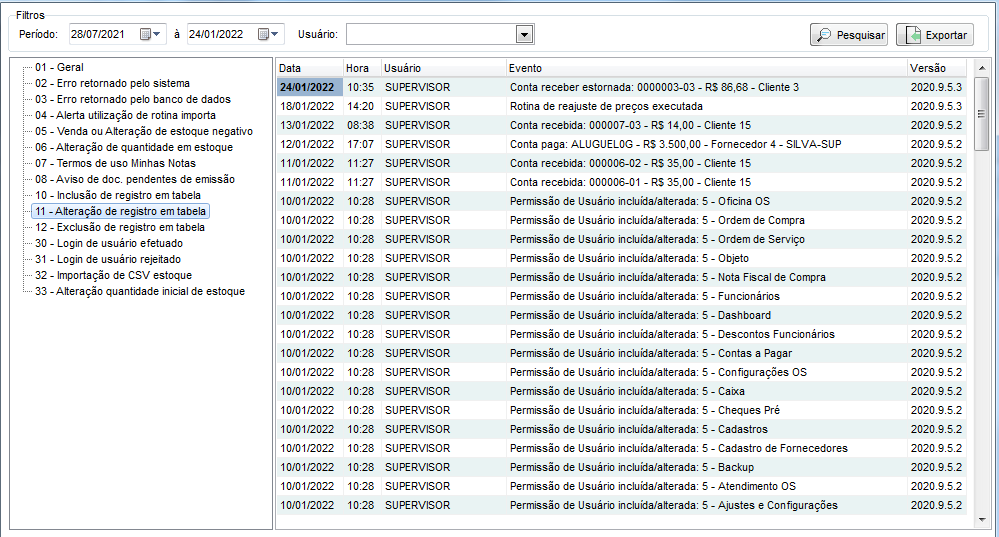Open '32 - Importação de CSV estoque' category
This screenshot has width=999, height=537.
[113, 275]
